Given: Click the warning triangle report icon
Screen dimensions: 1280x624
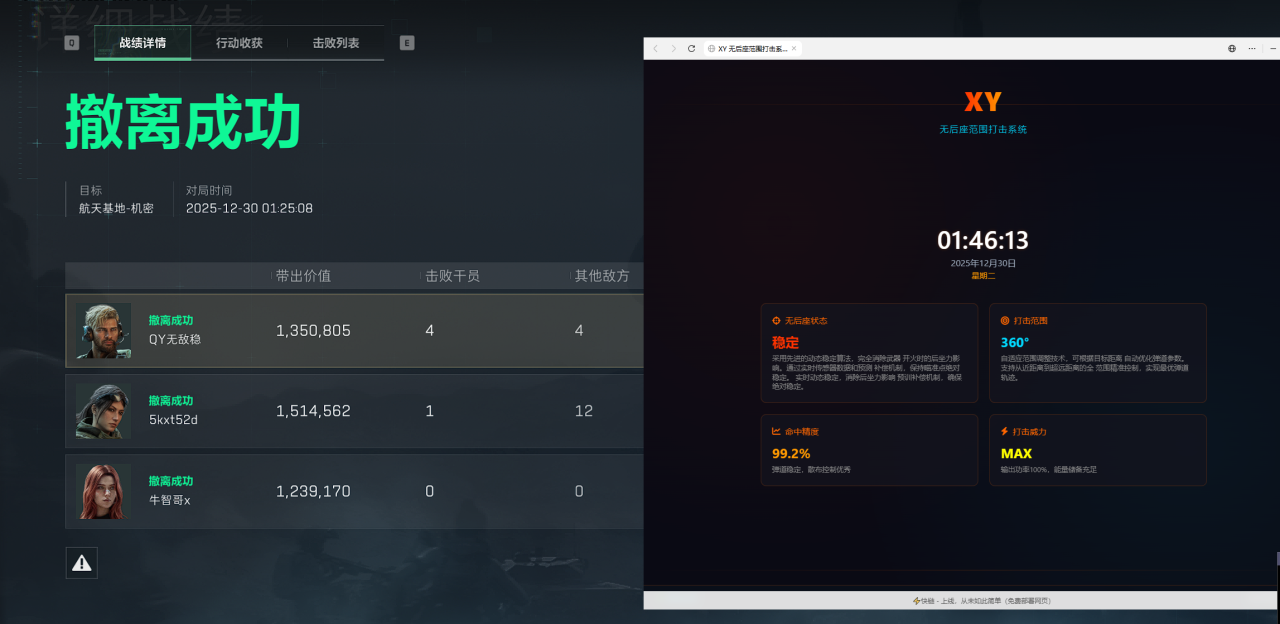Looking at the screenshot, I should 82,563.
